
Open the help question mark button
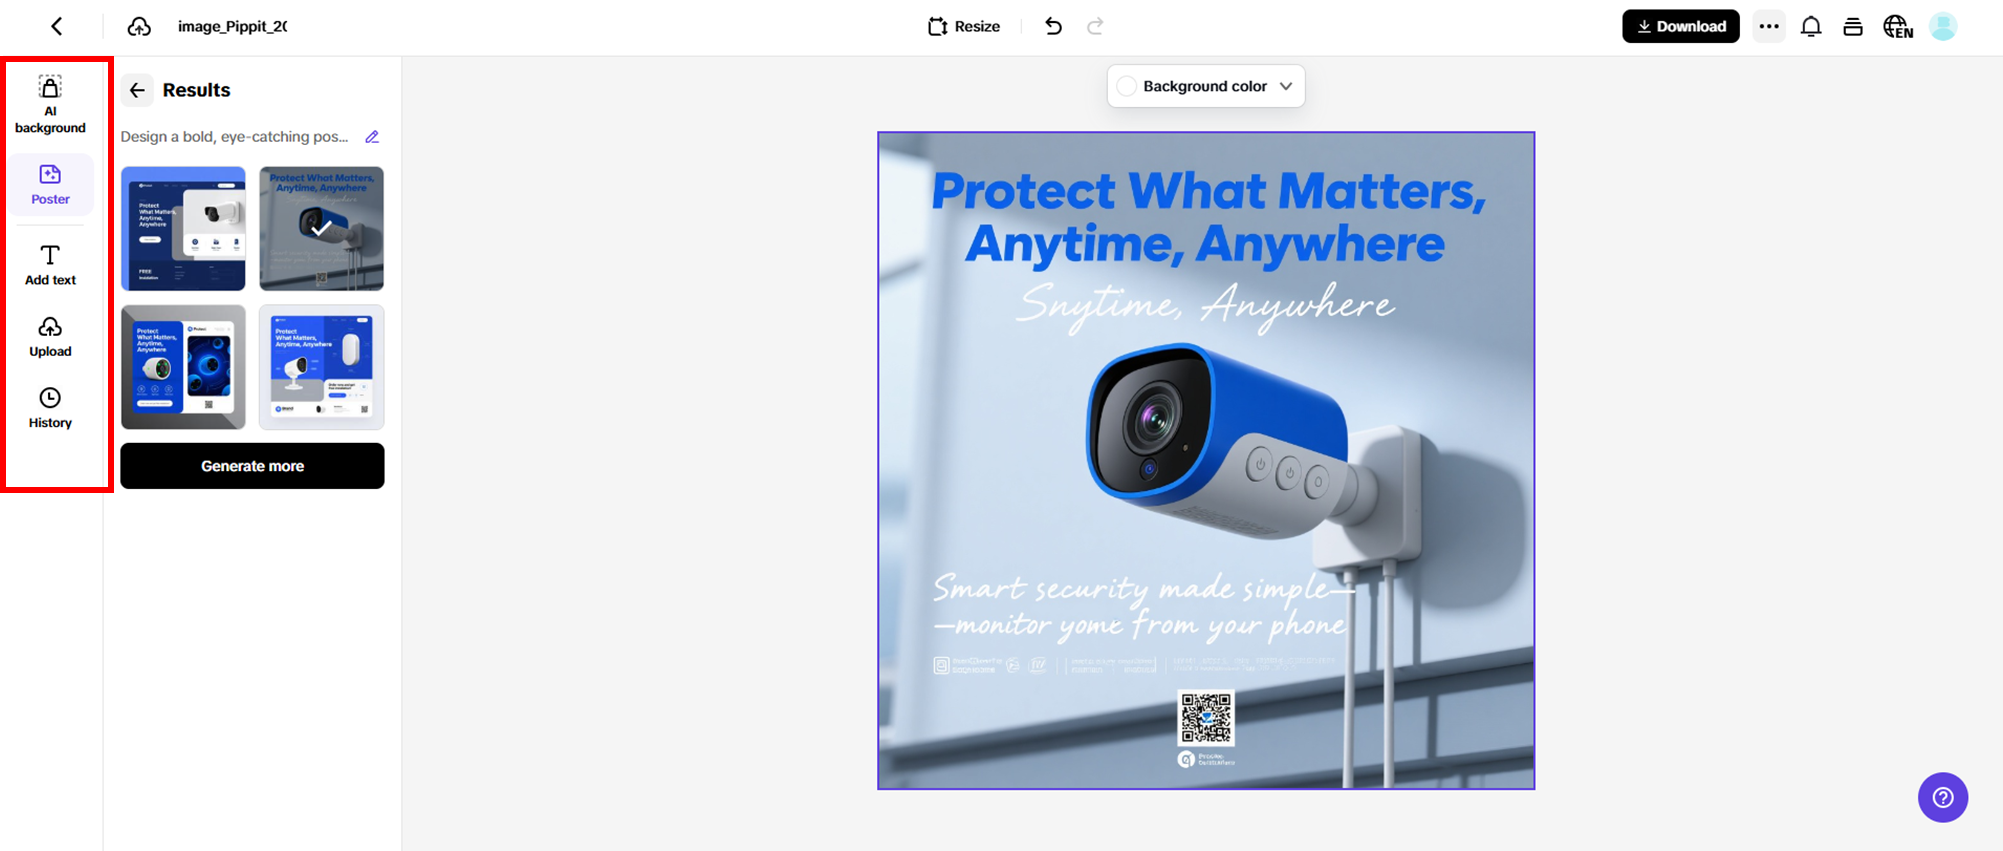(x=1943, y=797)
